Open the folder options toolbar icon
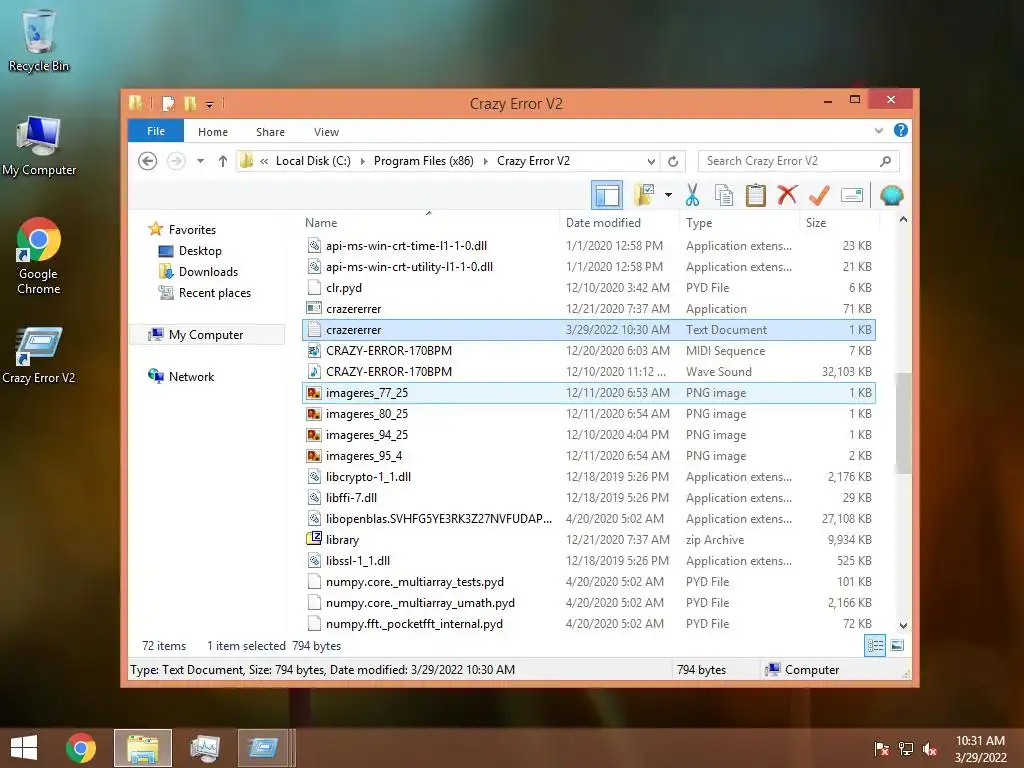This screenshot has width=1024, height=768. point(644,195)
